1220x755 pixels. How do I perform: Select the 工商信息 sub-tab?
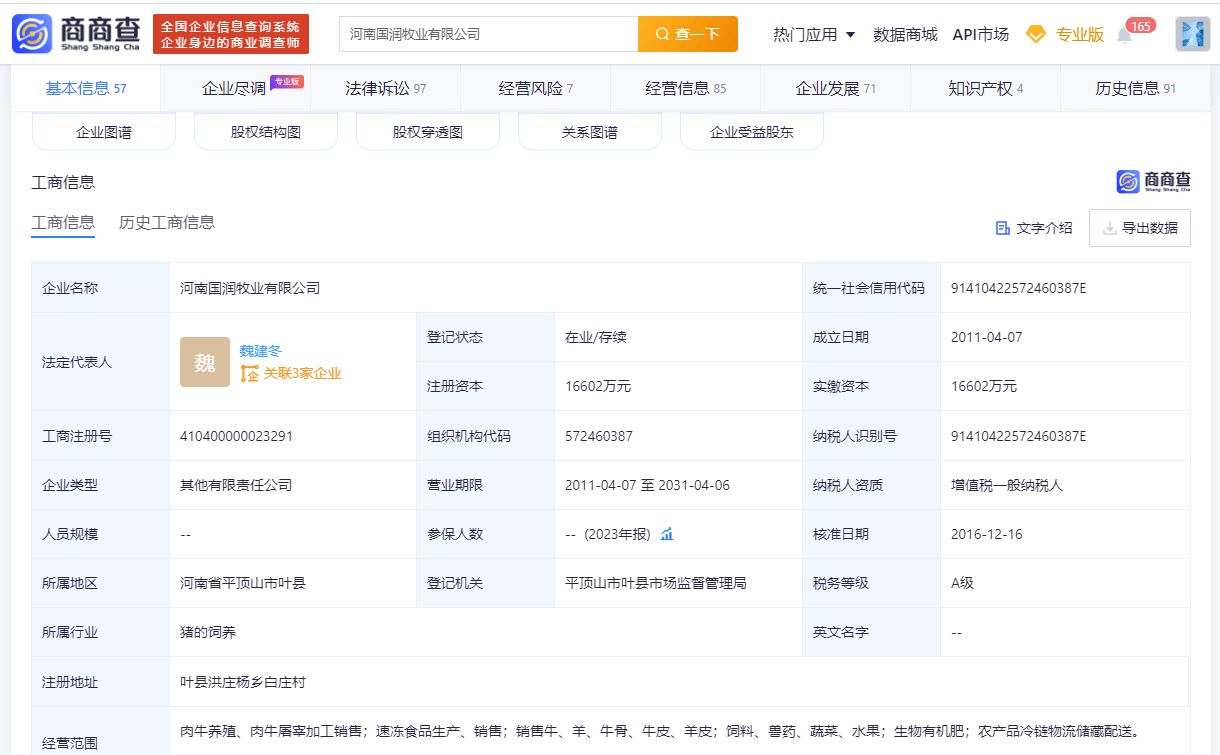pyautogui.click(x=63, y=223)
